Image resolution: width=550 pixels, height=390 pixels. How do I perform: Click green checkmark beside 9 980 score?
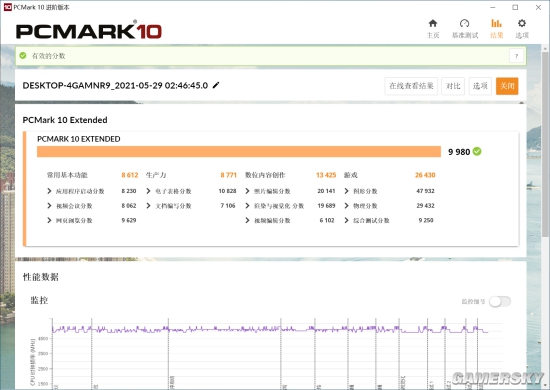pyautogui.click(x=477, y=152)
